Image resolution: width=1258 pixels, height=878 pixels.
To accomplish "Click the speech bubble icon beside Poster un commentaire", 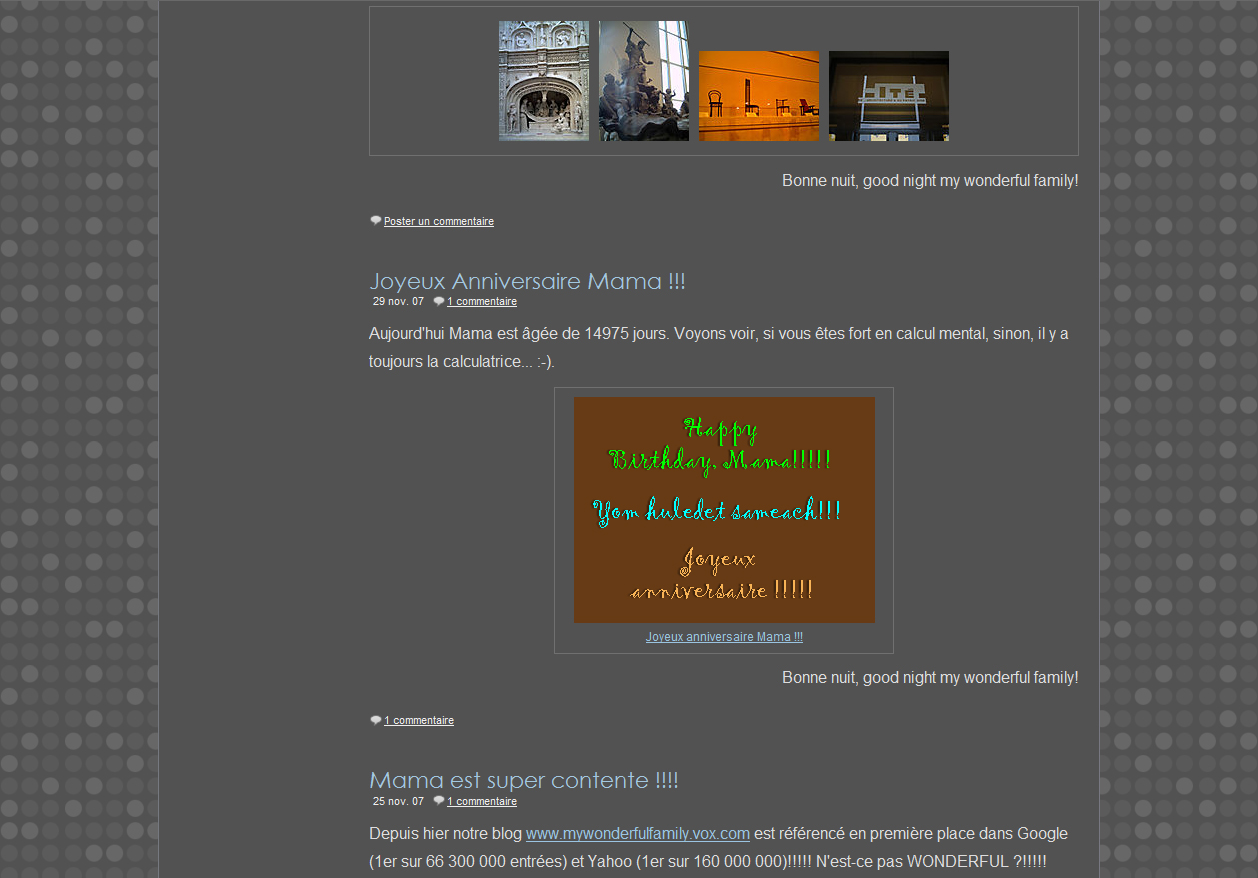I will pyautogui.click(x=375, y=221).
